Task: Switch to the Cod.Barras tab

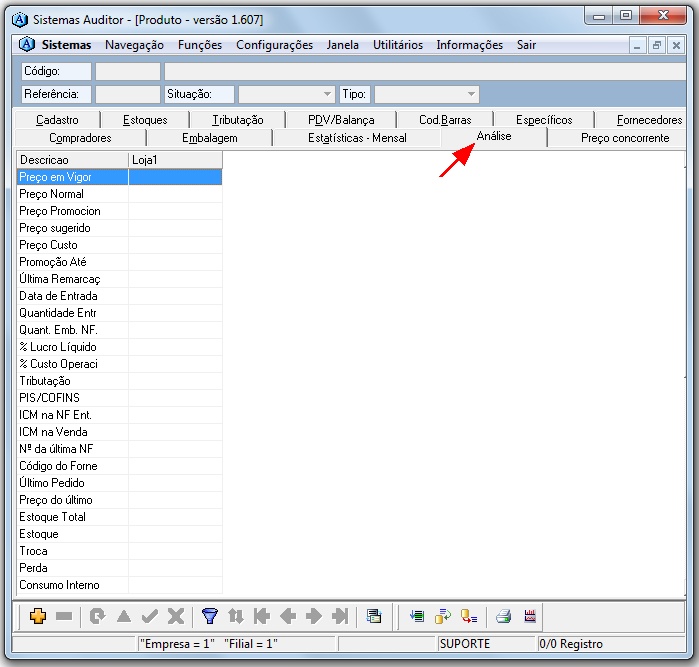Action: pyautogui.click(x=445, y=120)
